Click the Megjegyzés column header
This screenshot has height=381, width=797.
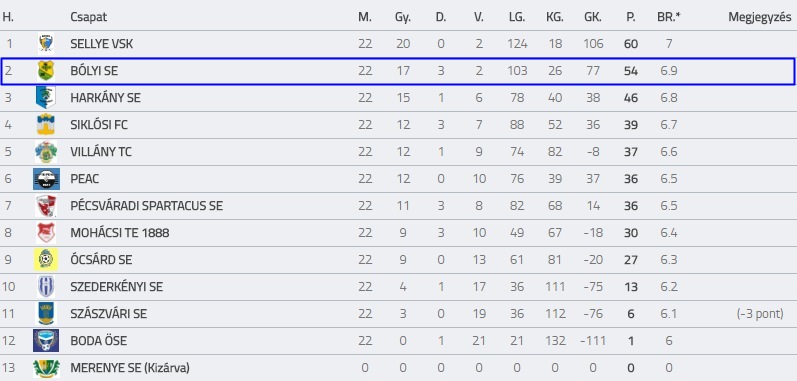coord(760,17)
